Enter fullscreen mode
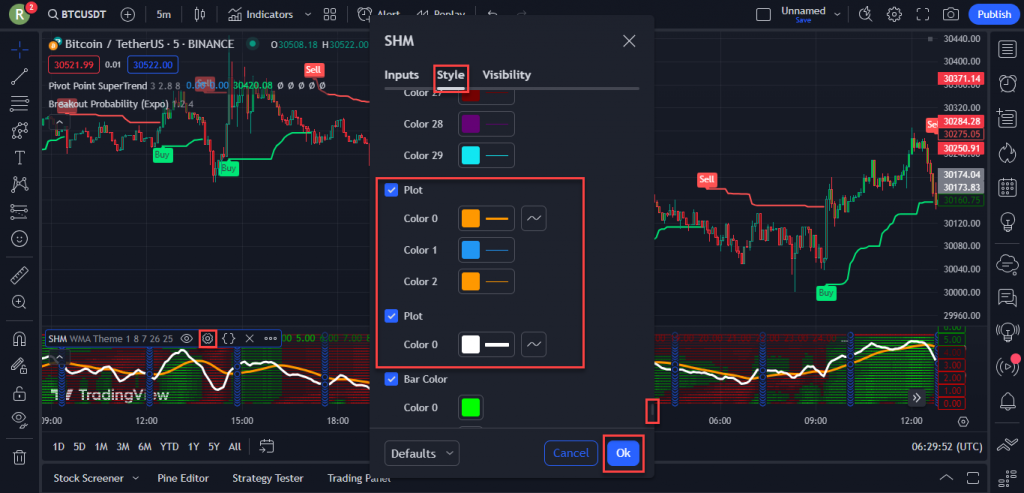The width and height of the screenshot is (1024, 493). coord(923,14)
